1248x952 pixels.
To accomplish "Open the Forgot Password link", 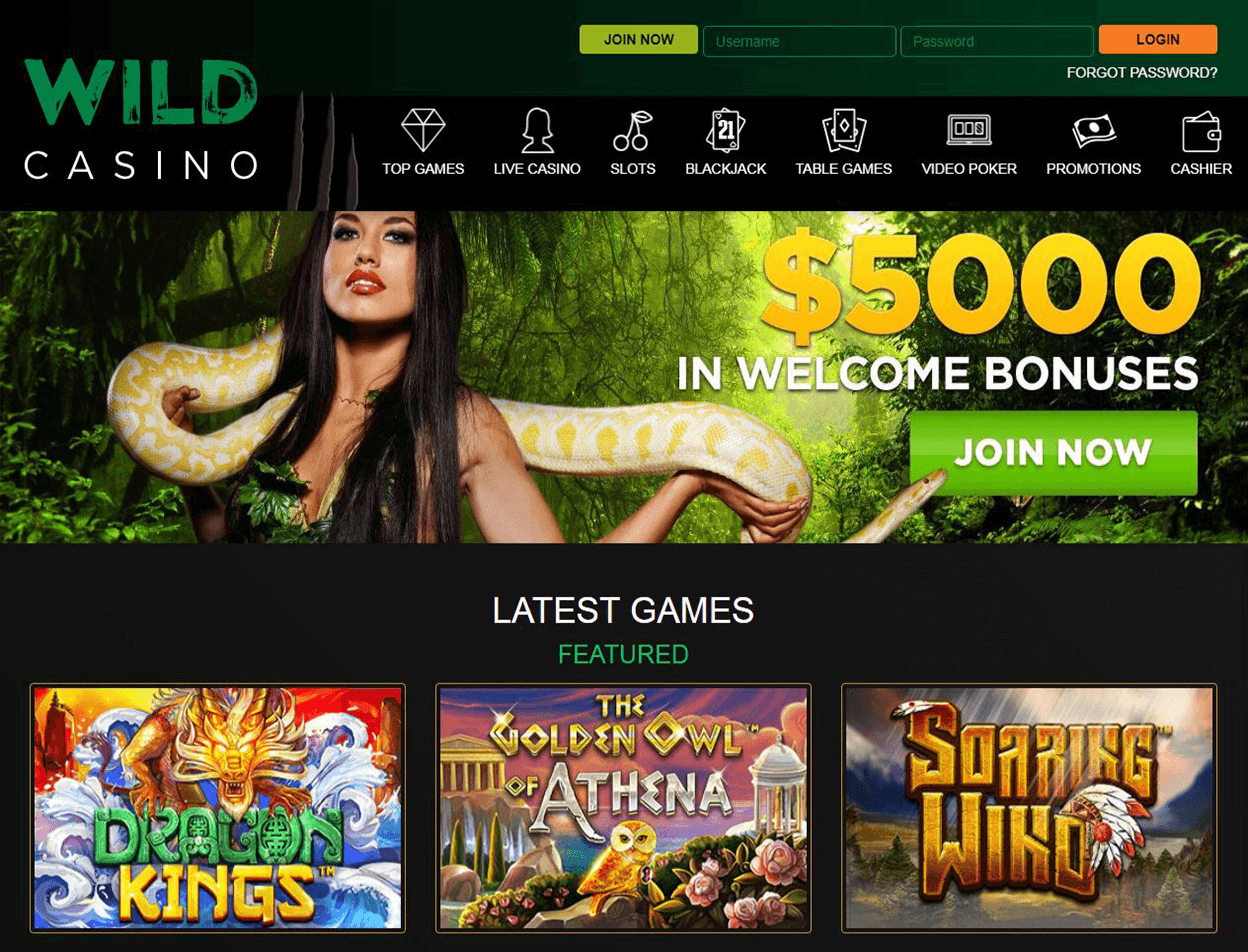I will [x=1142, y=73].
